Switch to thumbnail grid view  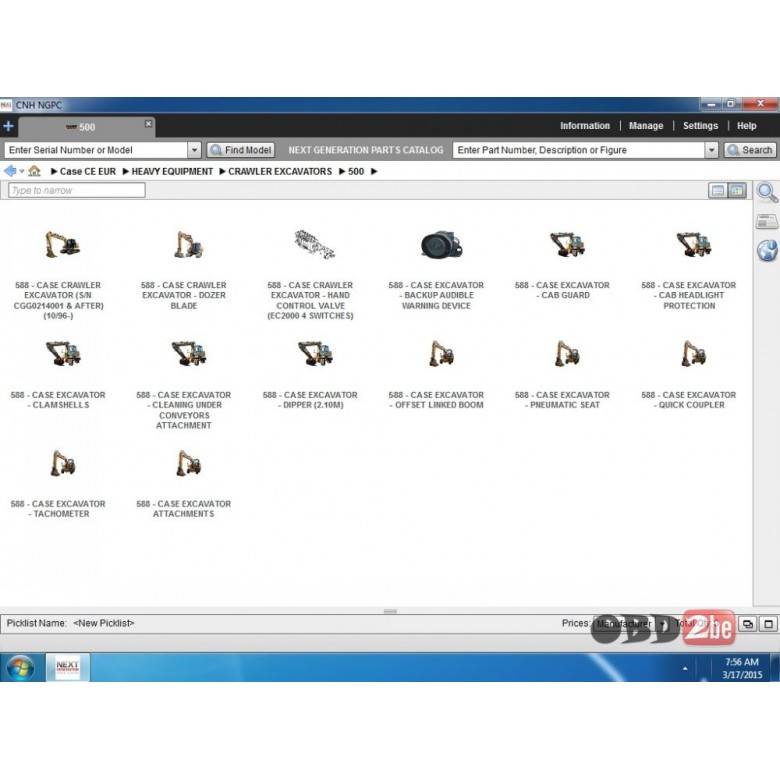coord(737,190)
